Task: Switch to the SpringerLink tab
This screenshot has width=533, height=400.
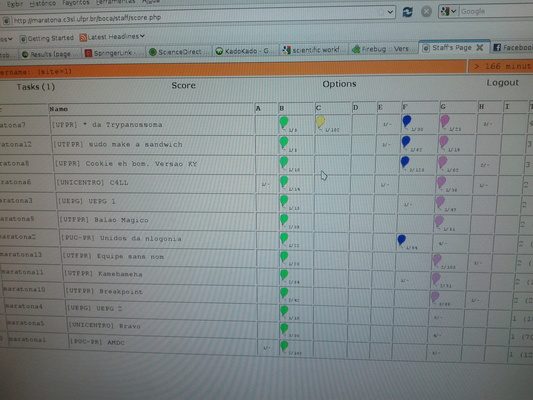Action: [x=110, y=53]
